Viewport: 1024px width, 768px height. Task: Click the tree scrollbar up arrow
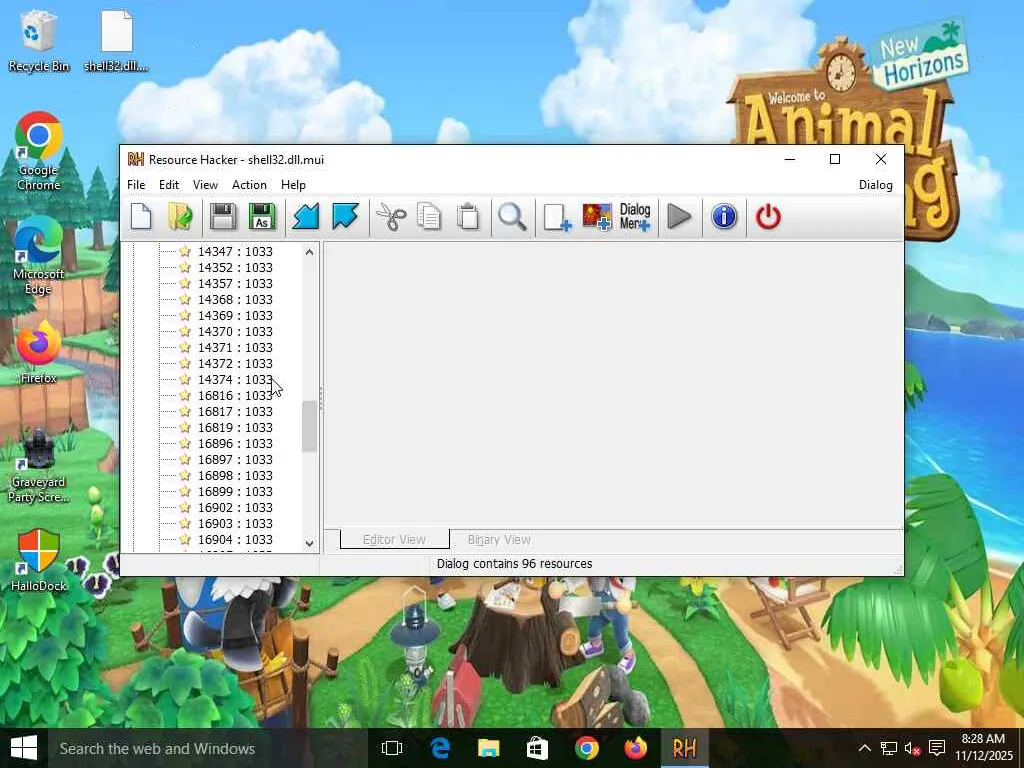point(310,251)
